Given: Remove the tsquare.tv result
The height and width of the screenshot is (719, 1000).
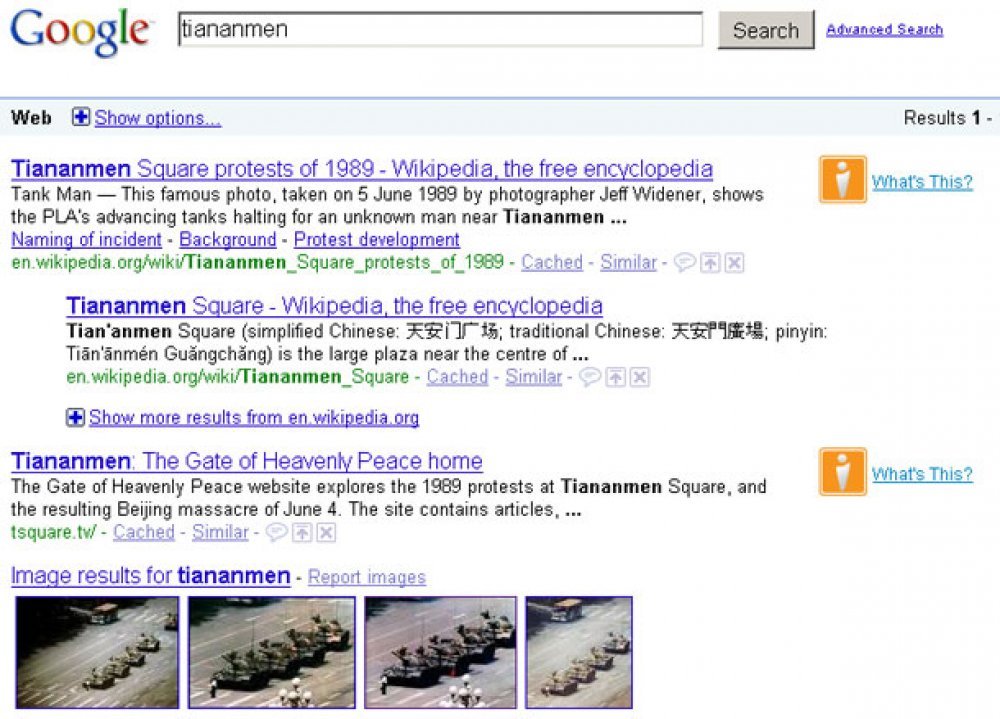Looking at the screenshot, I should [326, 532].
